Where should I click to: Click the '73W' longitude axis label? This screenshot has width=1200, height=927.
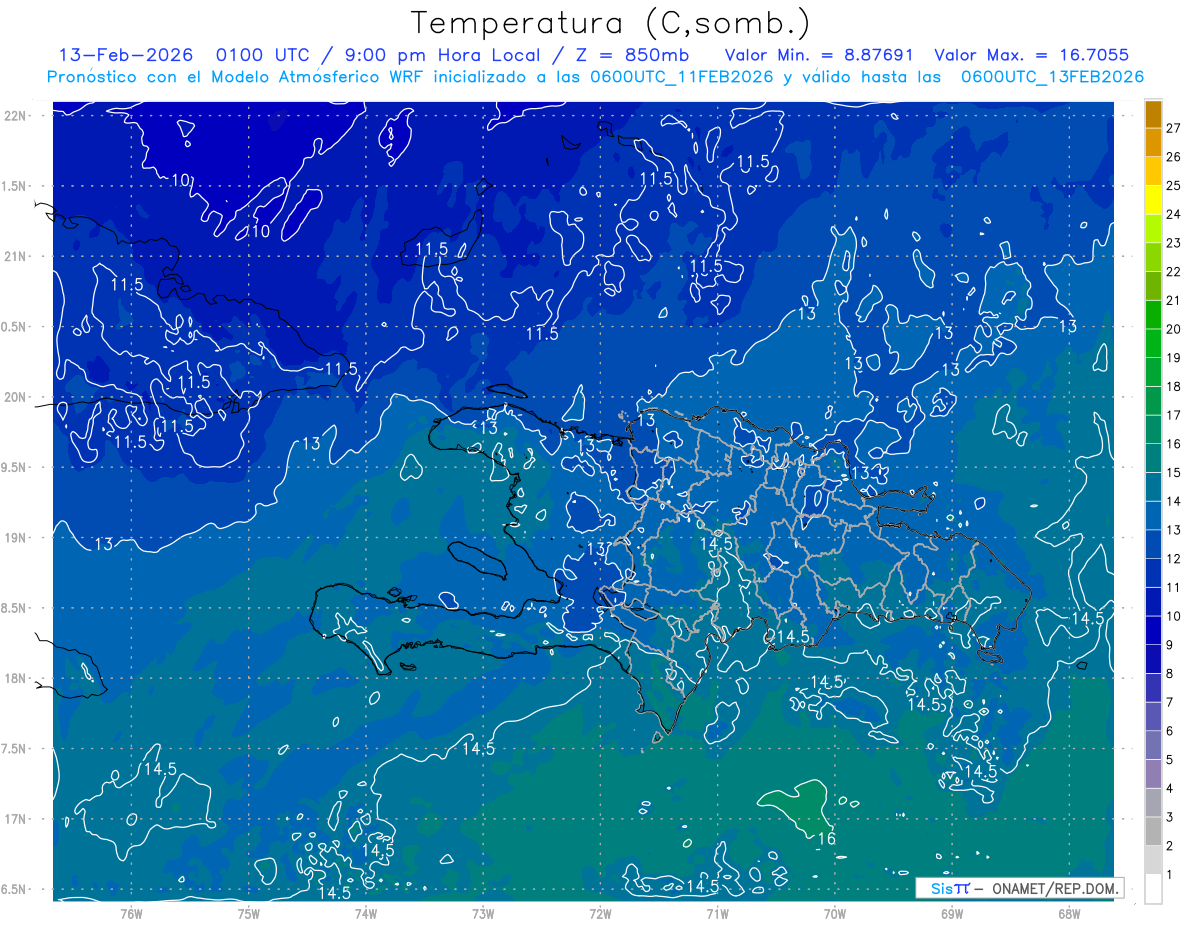(483, 913)
